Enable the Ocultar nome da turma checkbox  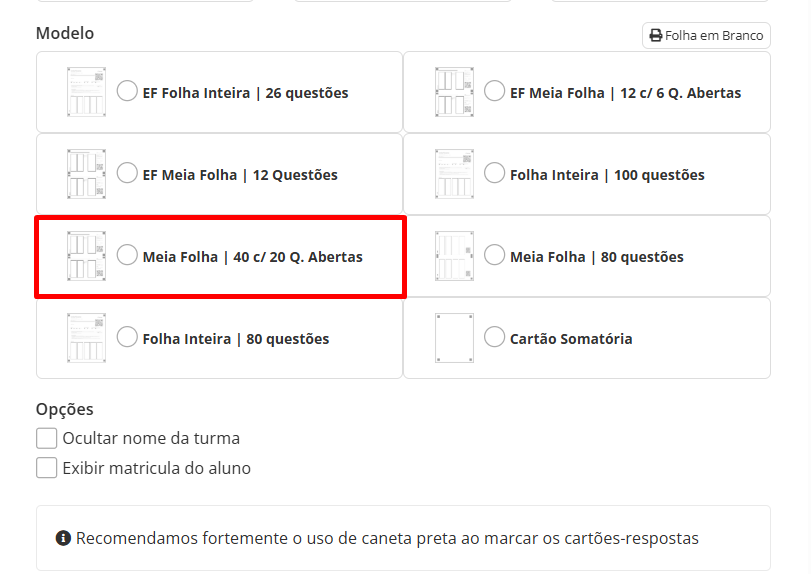point(47,438)
